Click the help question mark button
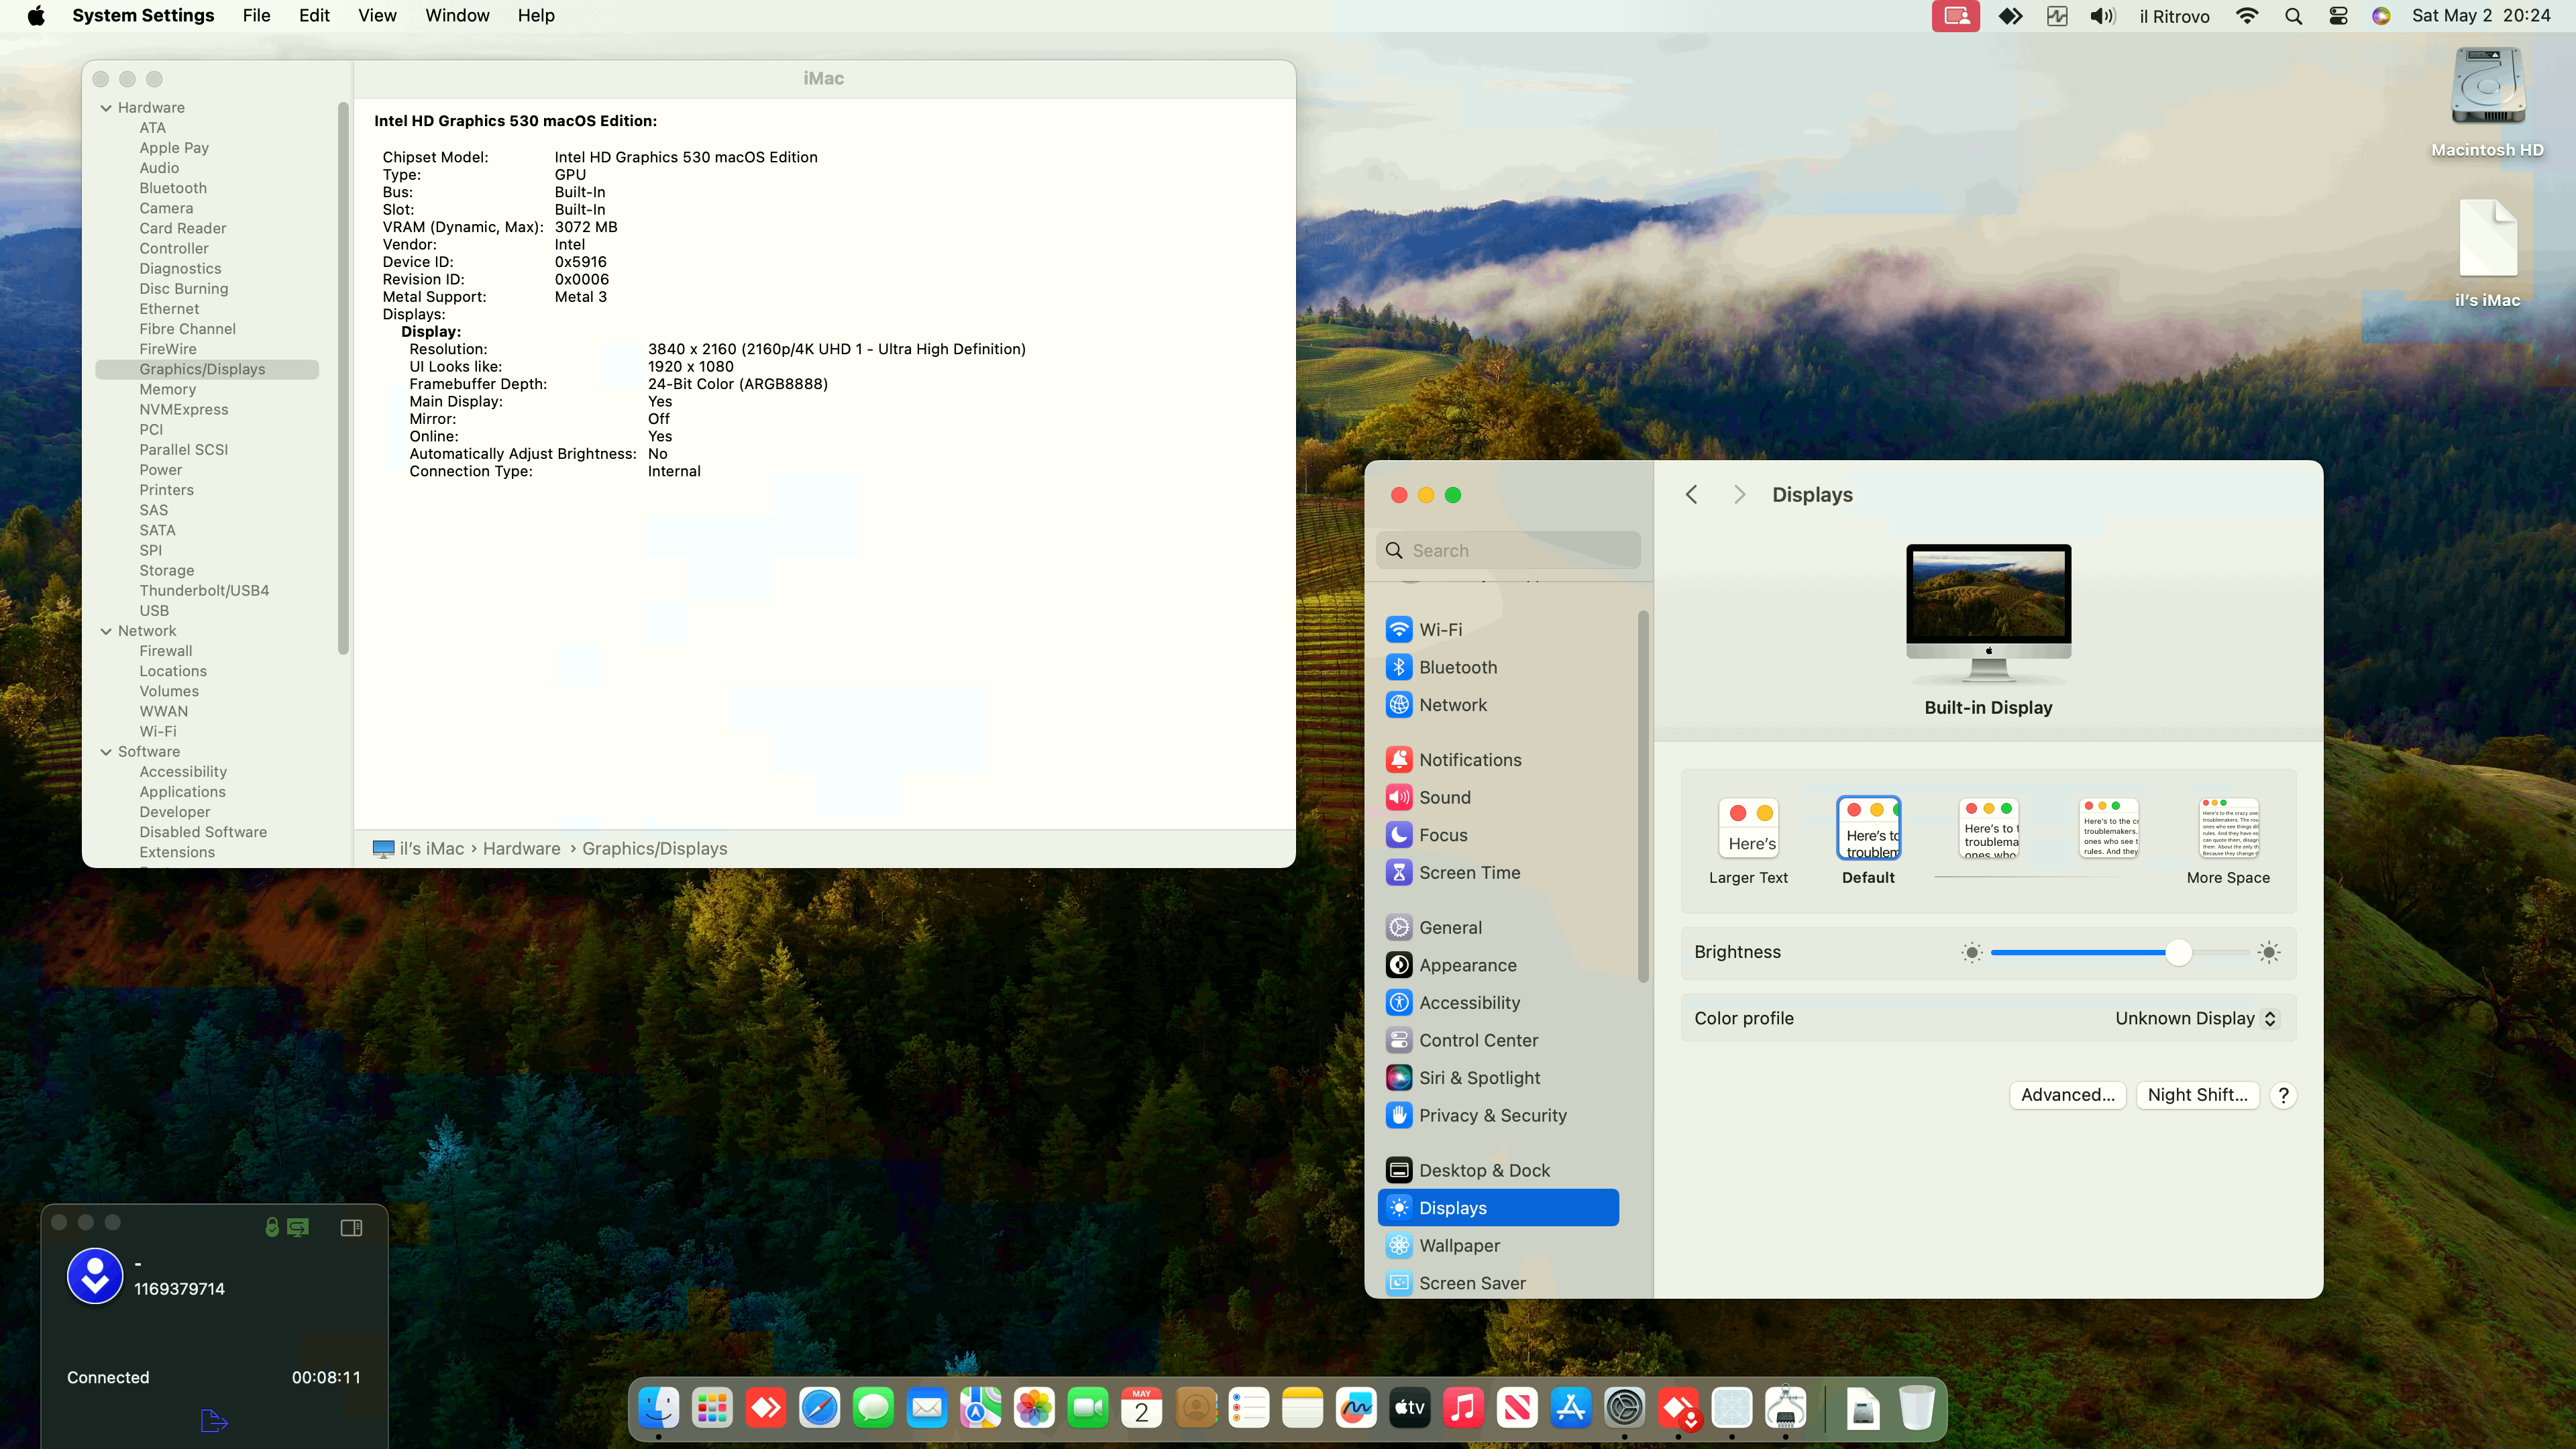The width and height of the screenshot is (2576, 1449). (2283, 1095)
